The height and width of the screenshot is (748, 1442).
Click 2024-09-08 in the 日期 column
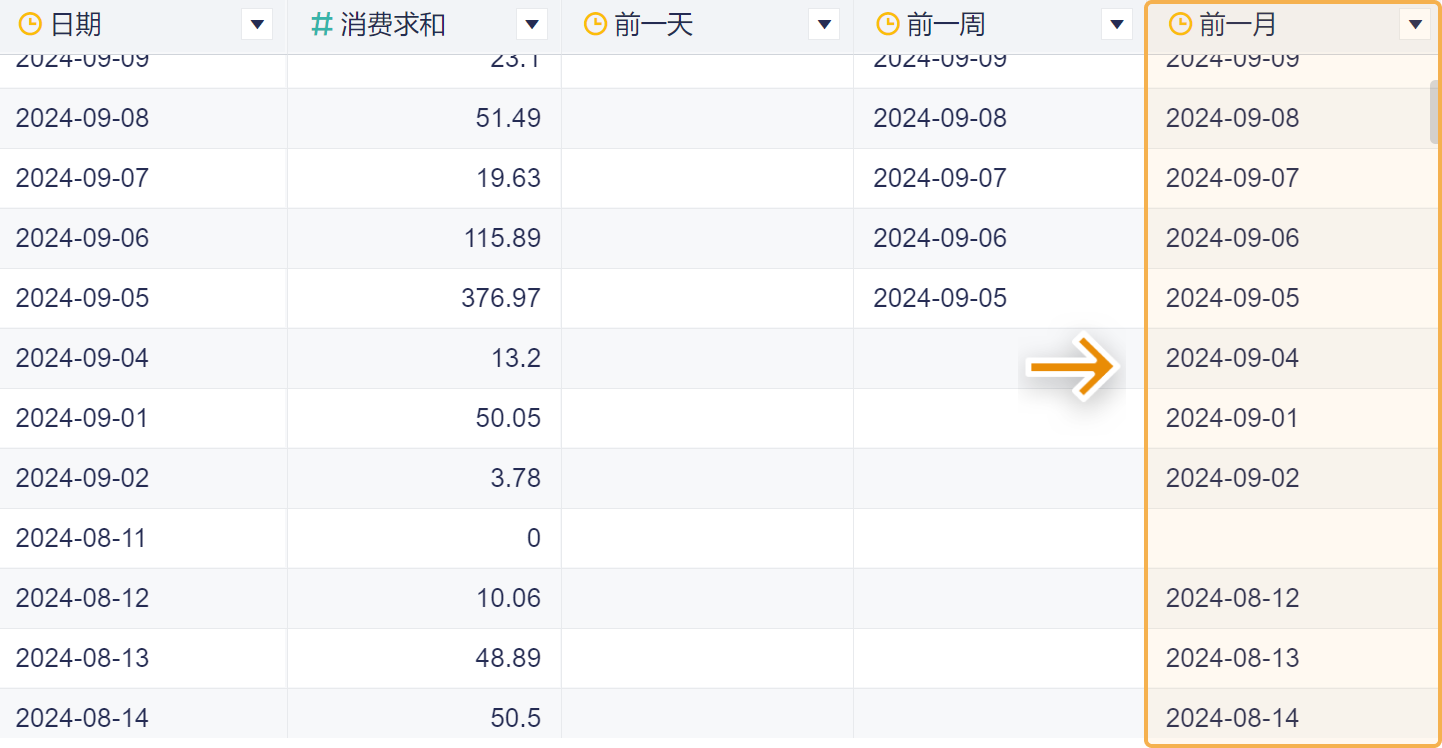point(82,118)
